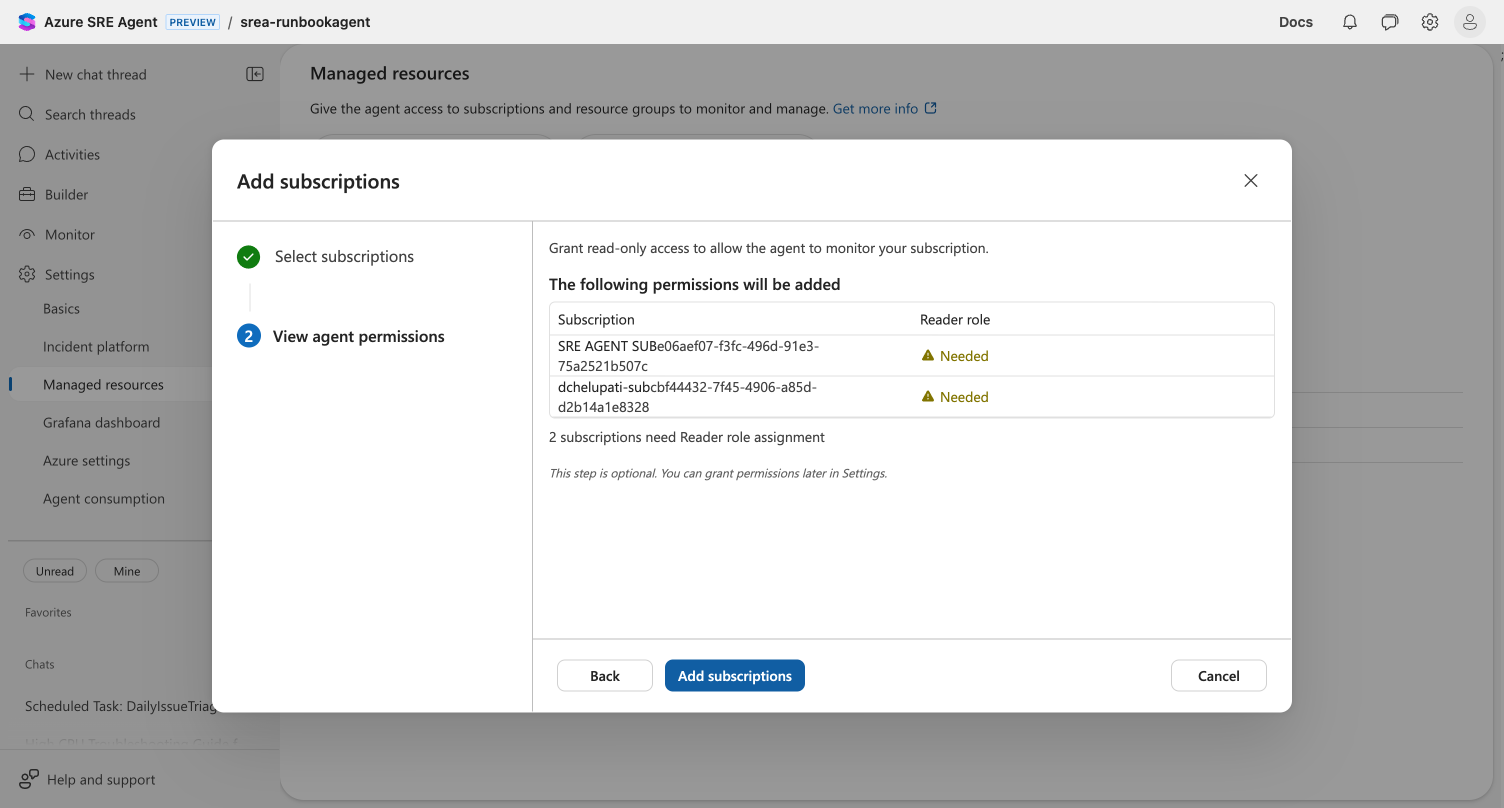Image resolution: width=1504 pixels, height=808 pixels.
Task: Click the SRE AGENT SUB subscription row
Action: coord(912,355)
